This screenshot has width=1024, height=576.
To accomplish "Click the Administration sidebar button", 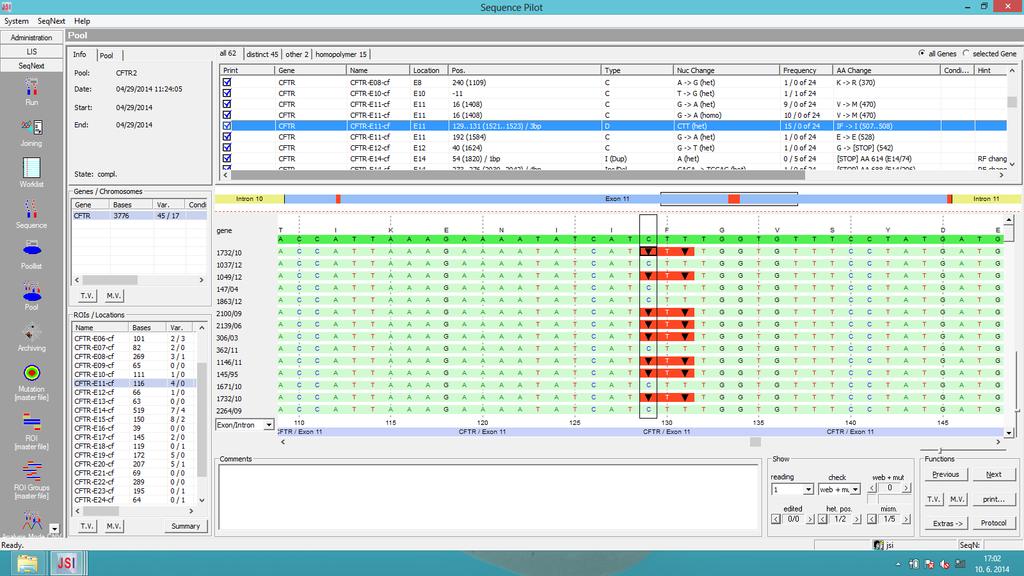I will click(31, 37).
